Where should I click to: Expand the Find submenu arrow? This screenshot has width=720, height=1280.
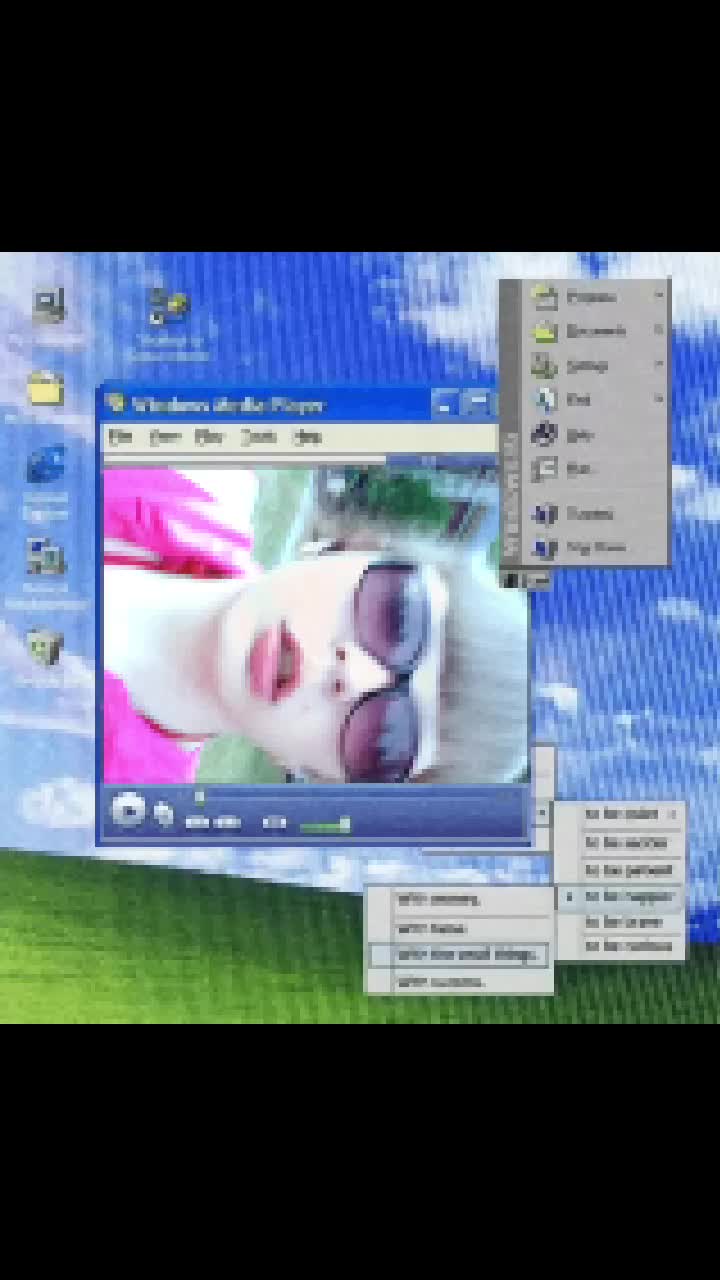pos(659,399)
